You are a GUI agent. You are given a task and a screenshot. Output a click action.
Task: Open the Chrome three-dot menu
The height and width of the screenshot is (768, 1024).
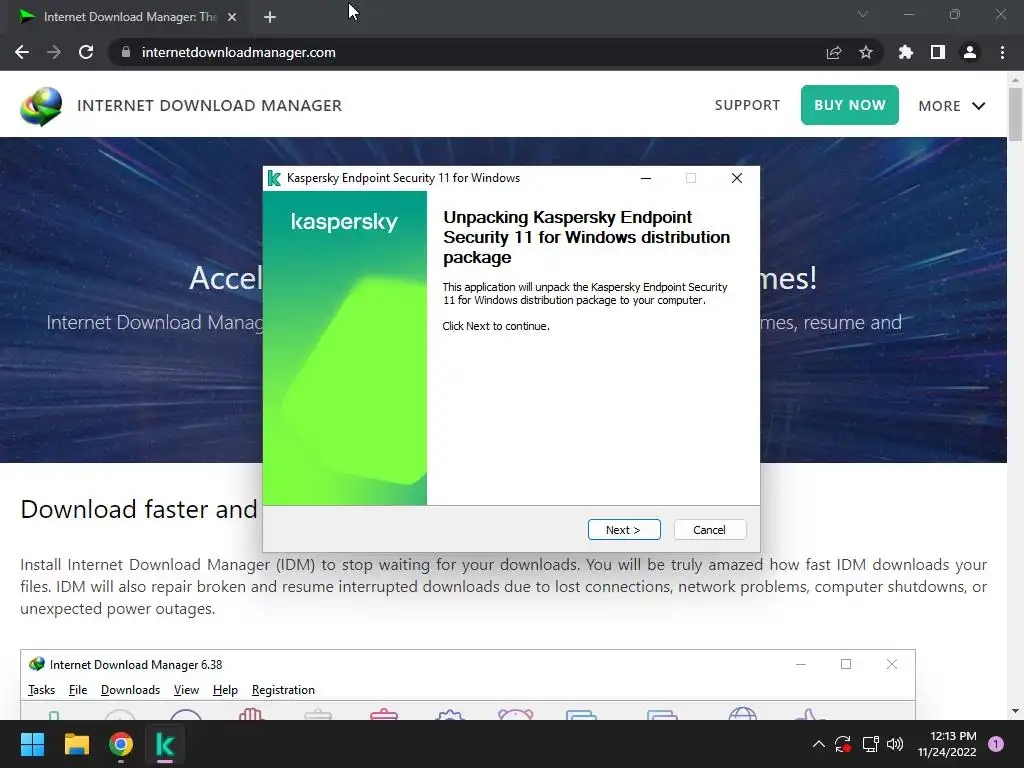coord(1002,52)
